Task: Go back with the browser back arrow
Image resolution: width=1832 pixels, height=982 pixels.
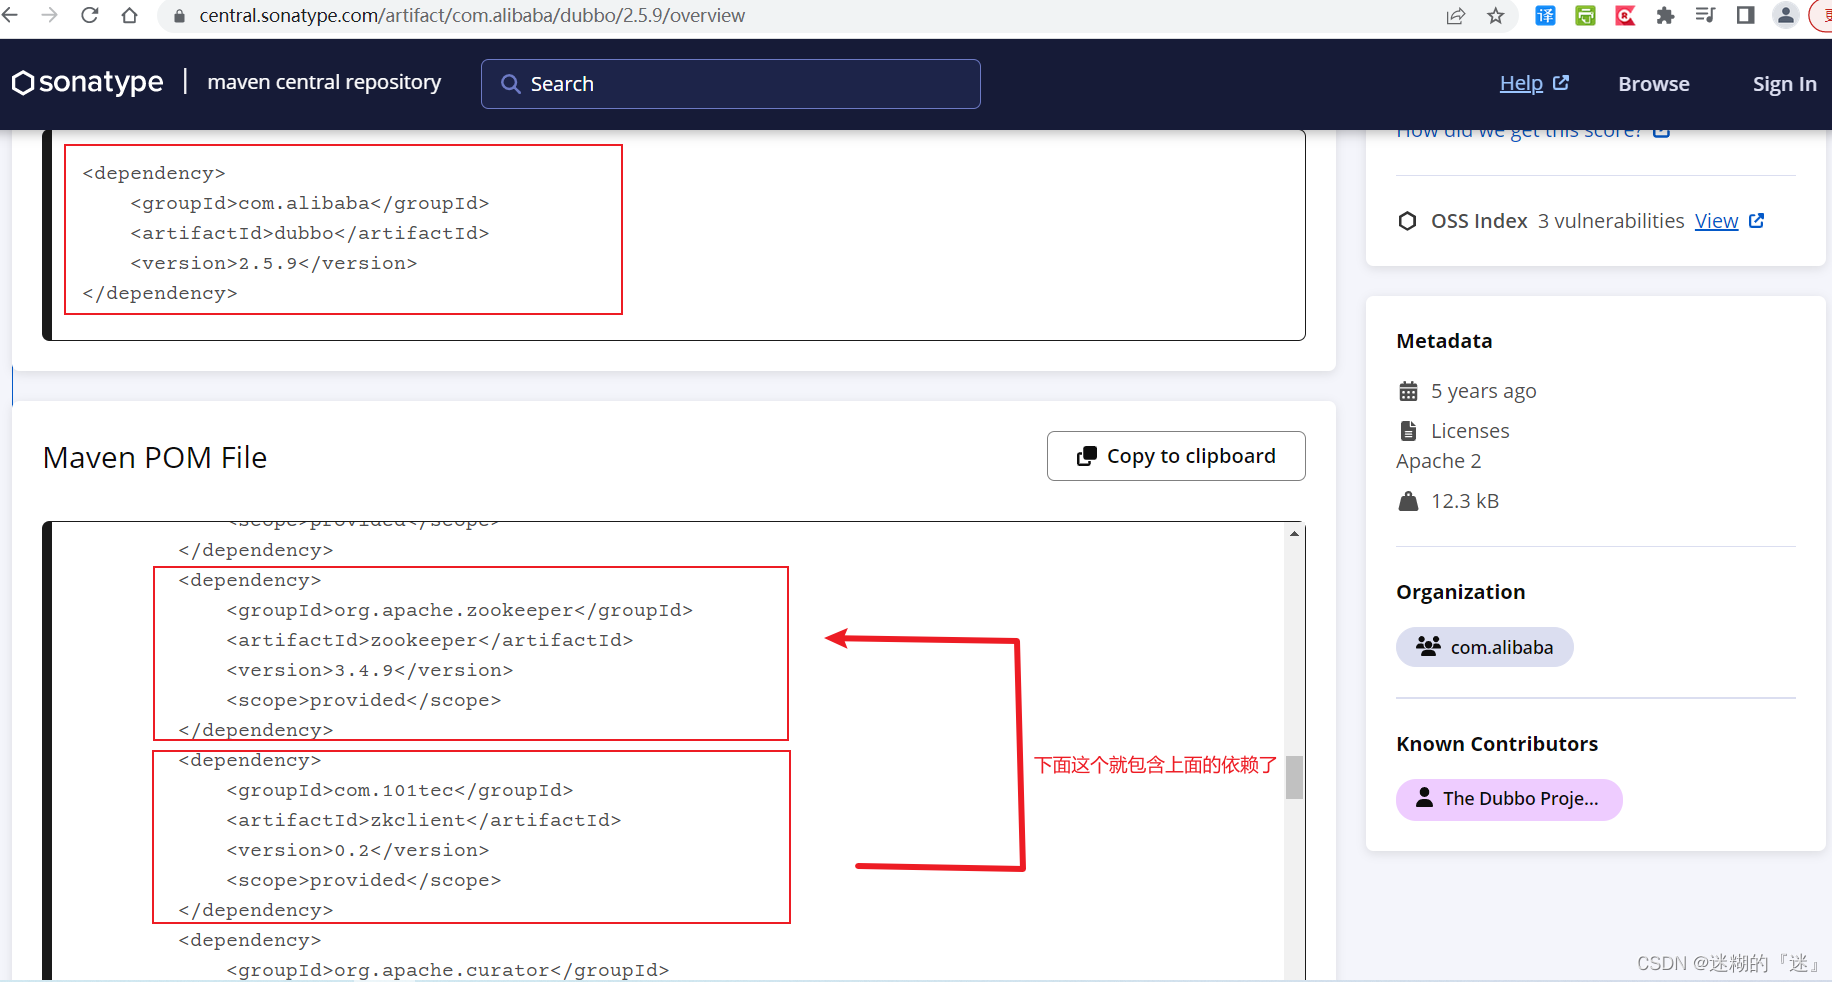Action: coord(10,15)
